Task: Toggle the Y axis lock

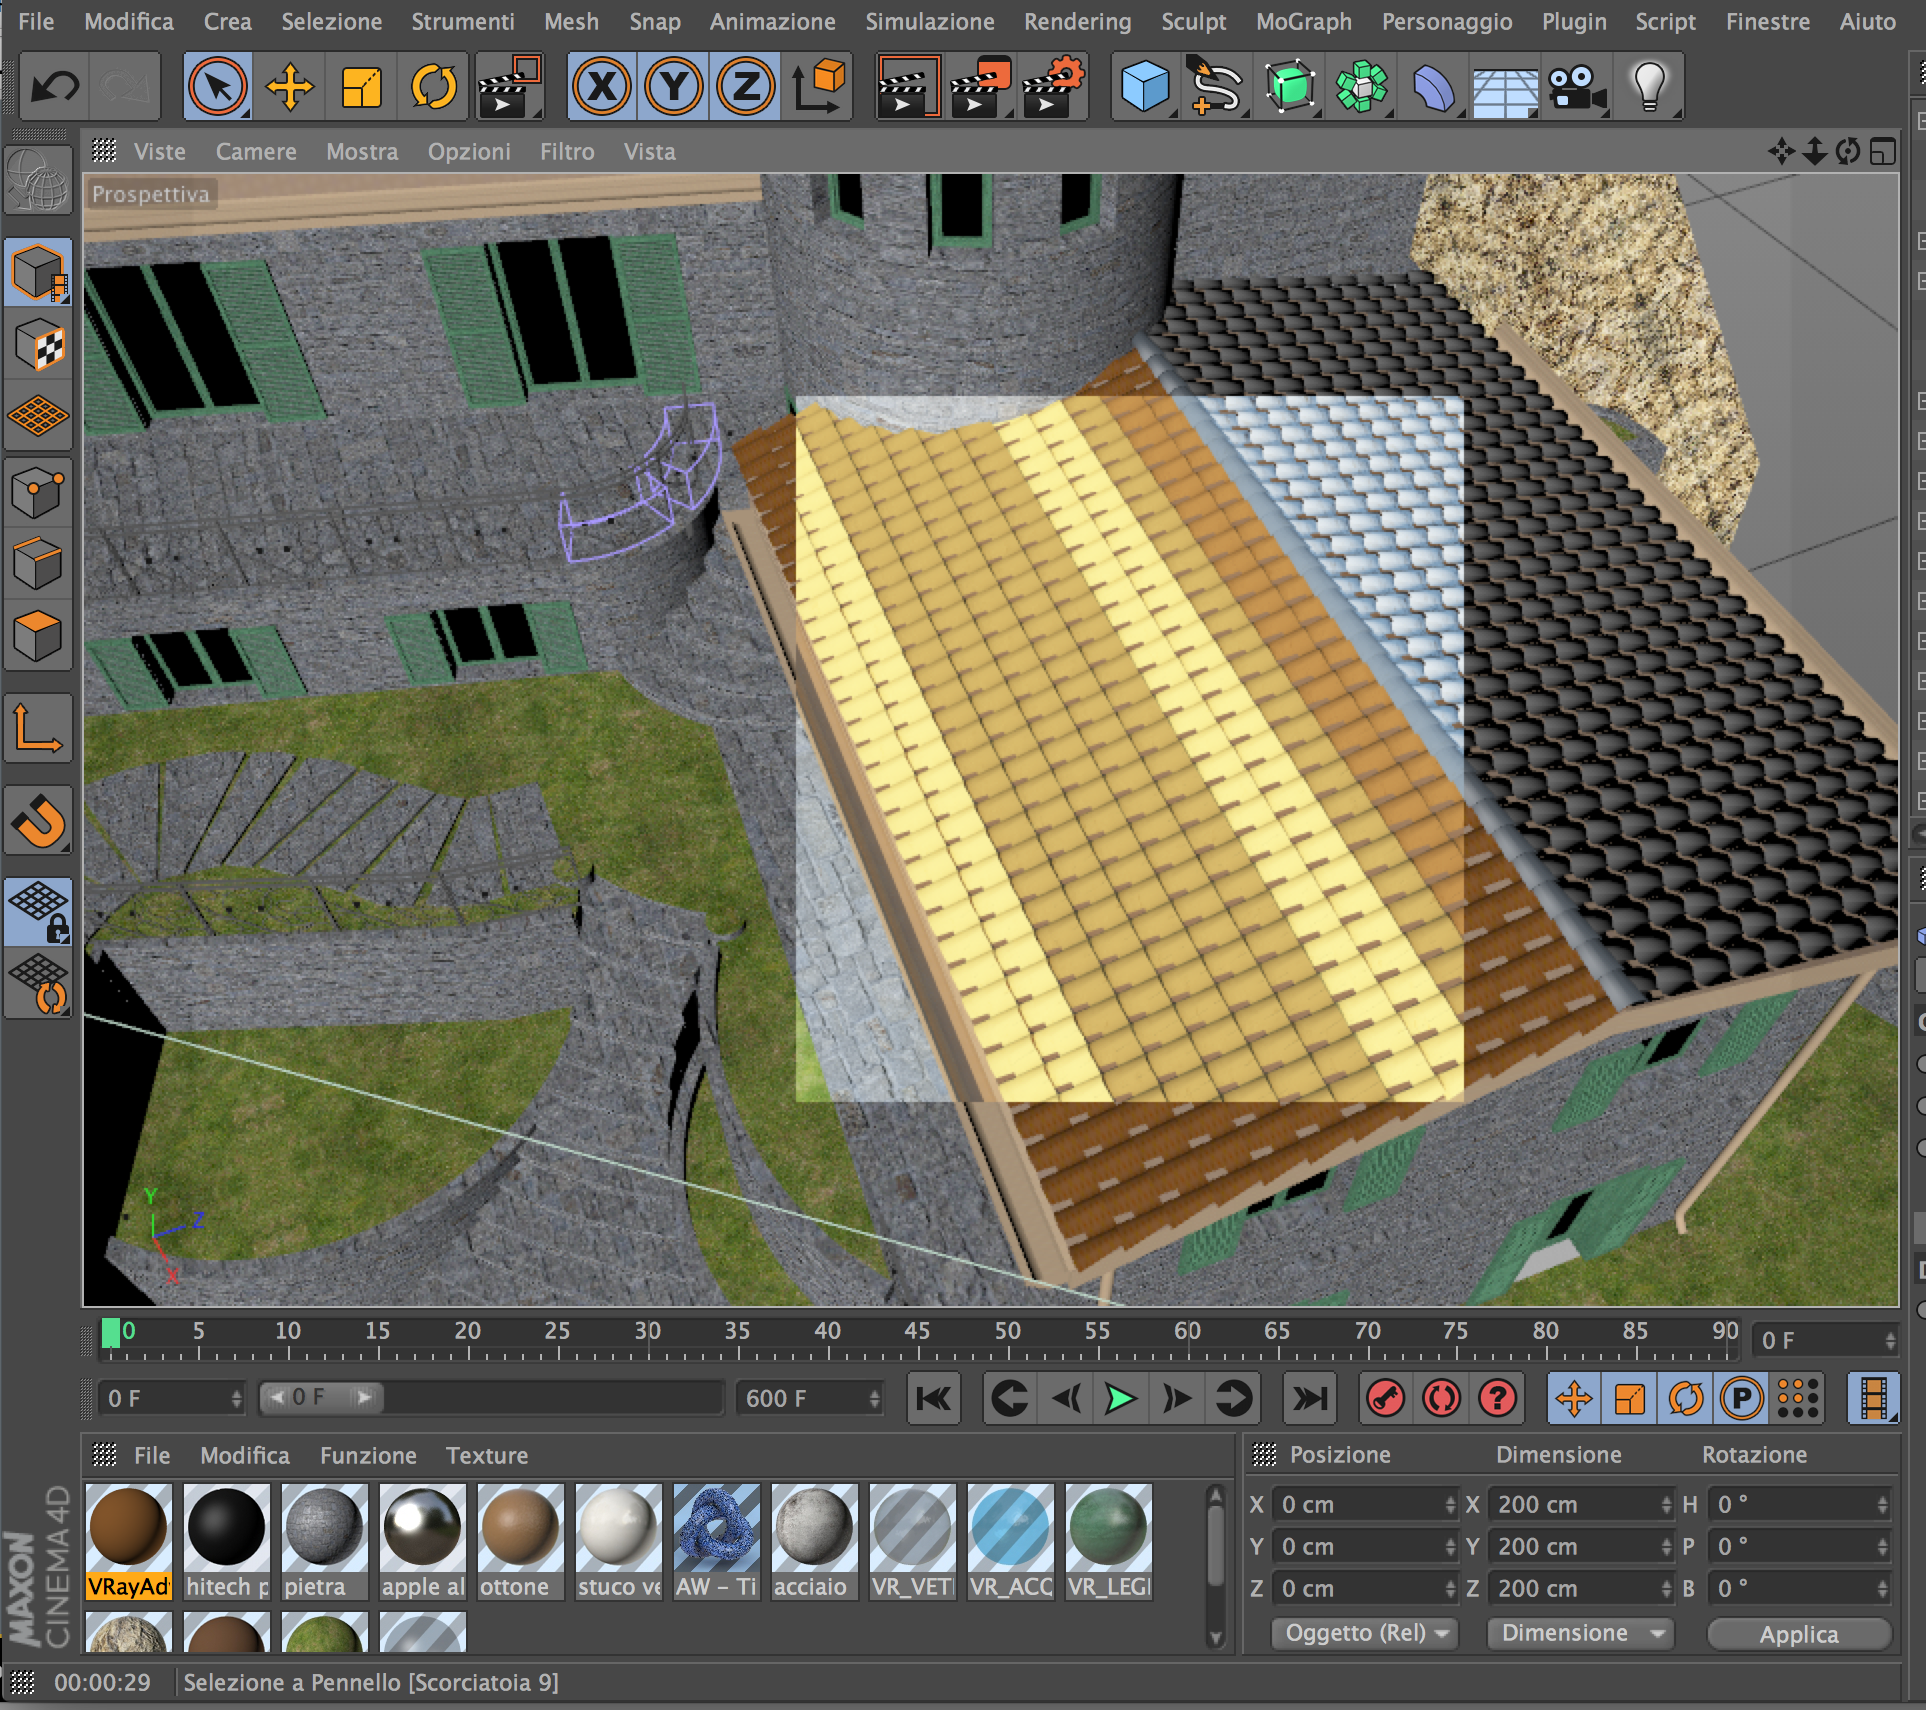Action: point(674,87)
